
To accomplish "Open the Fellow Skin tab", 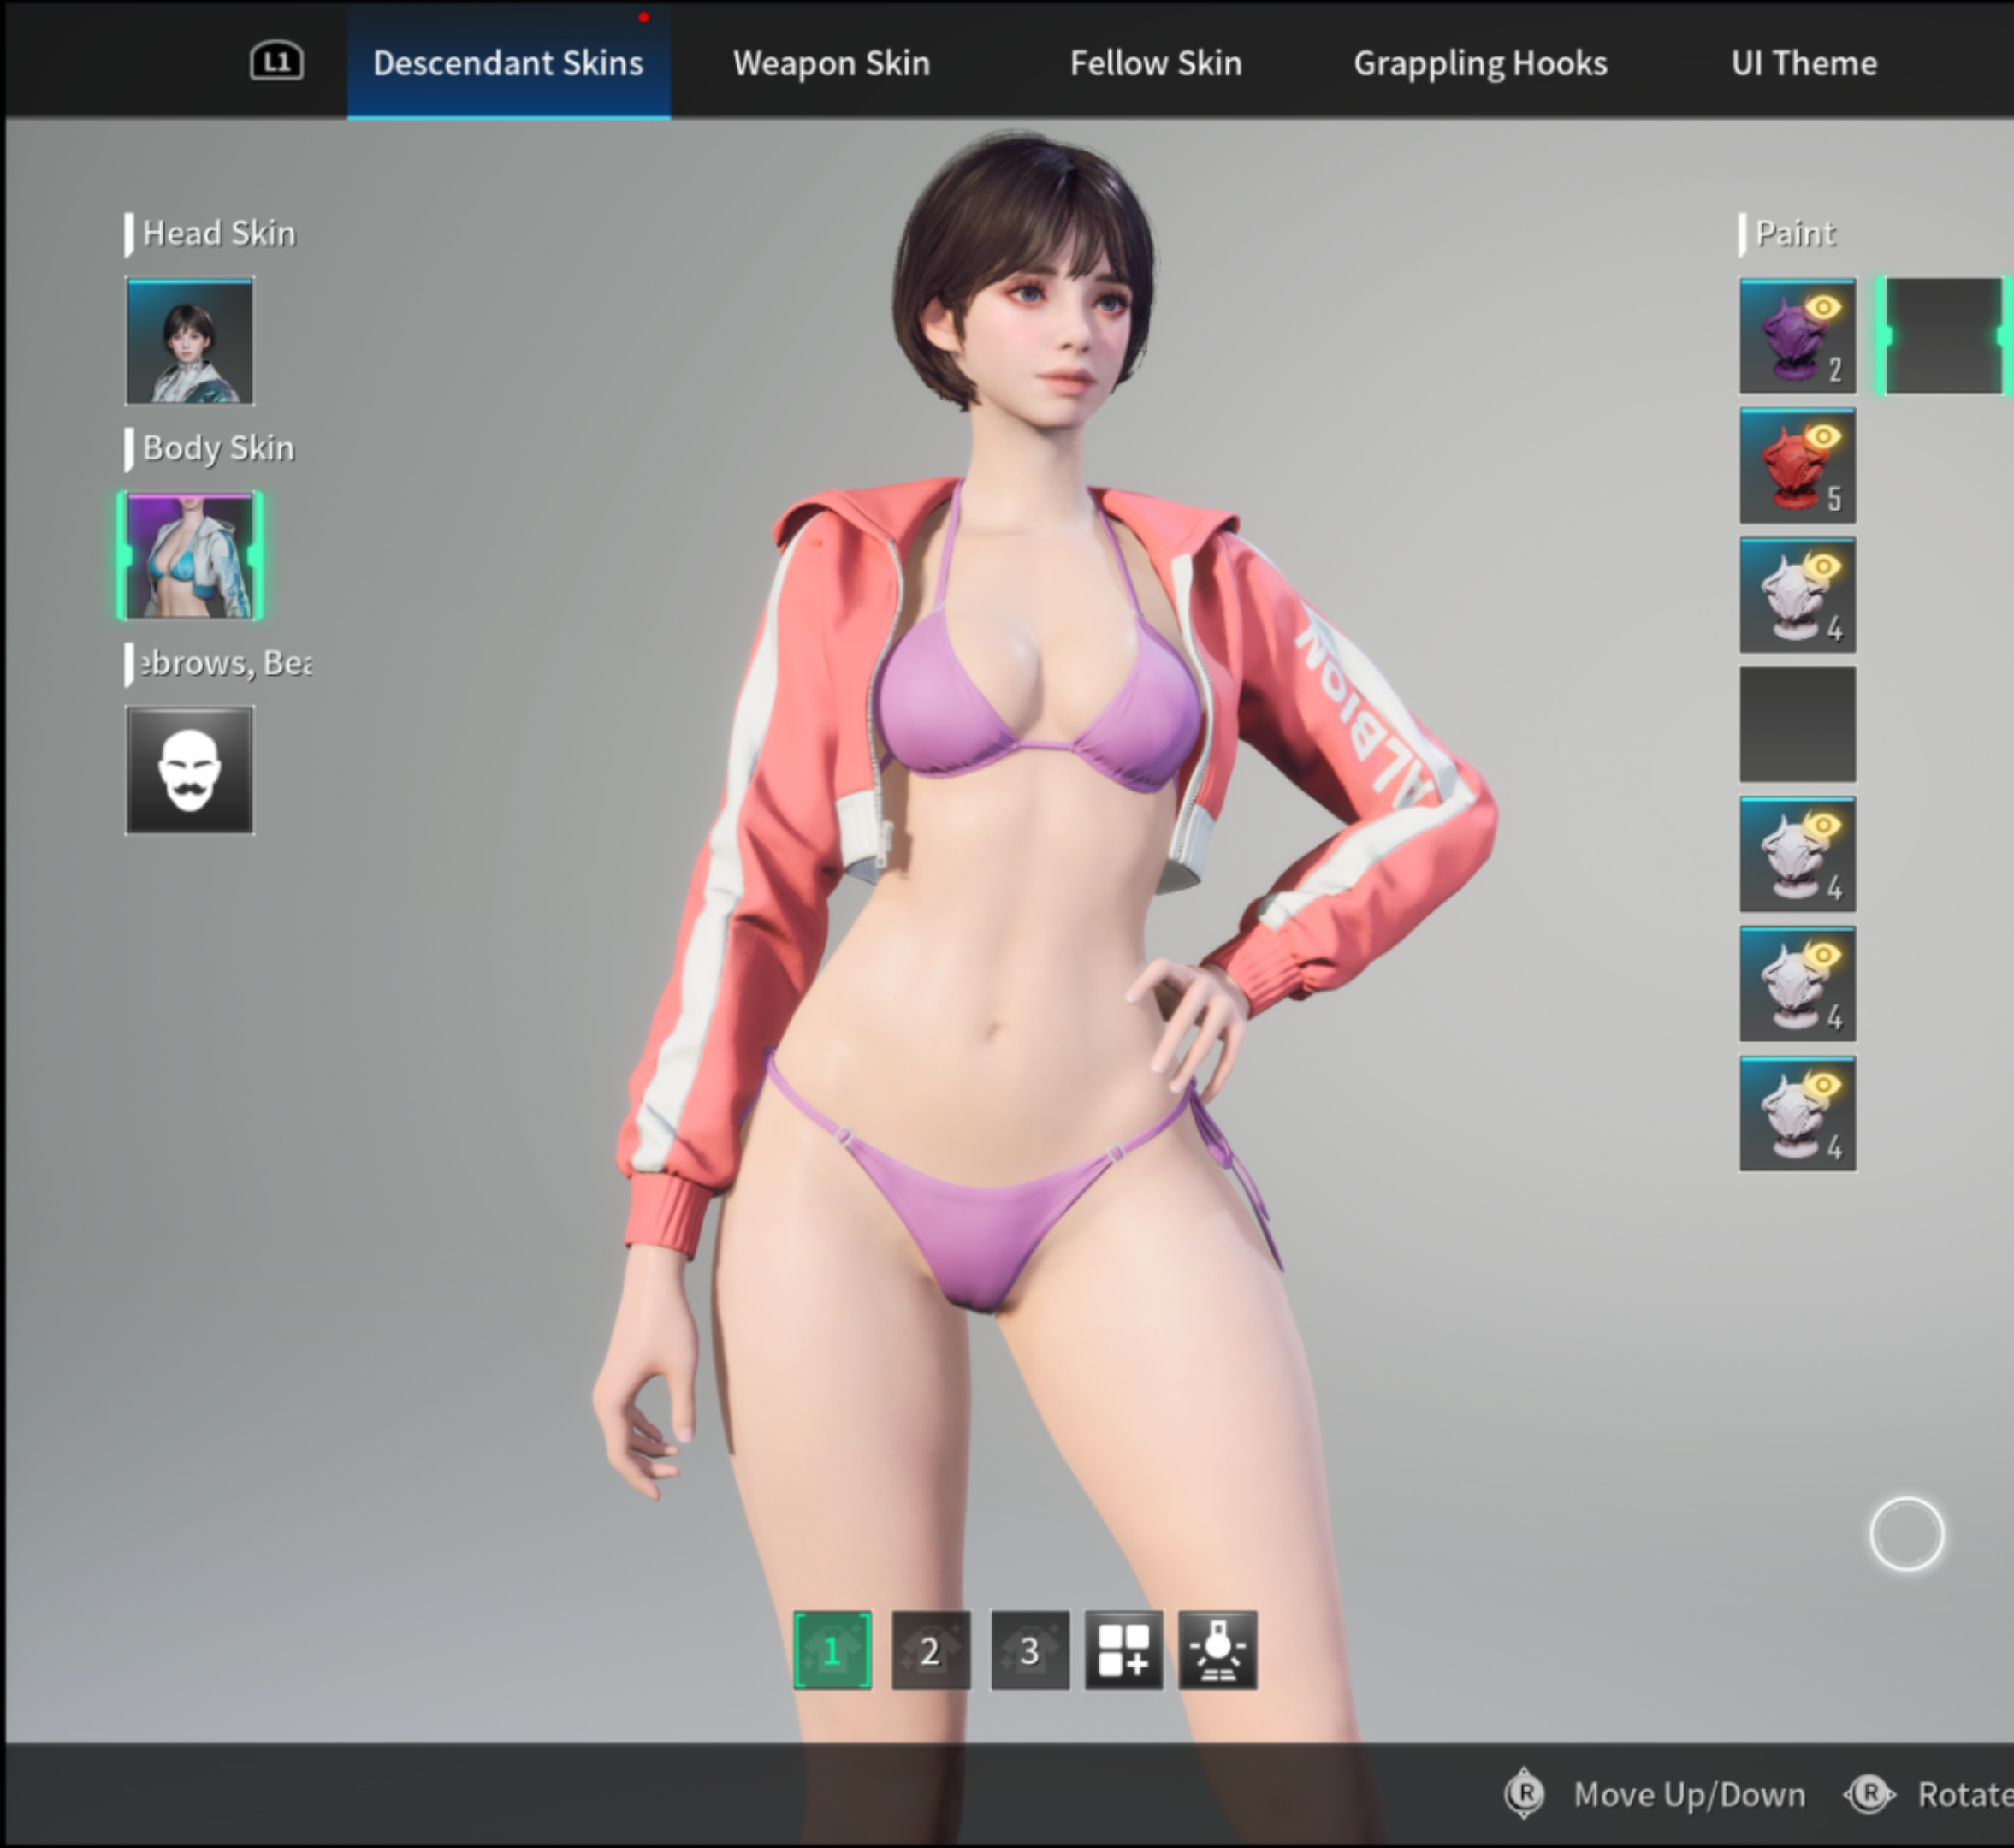I will (x=1156, y=63).
